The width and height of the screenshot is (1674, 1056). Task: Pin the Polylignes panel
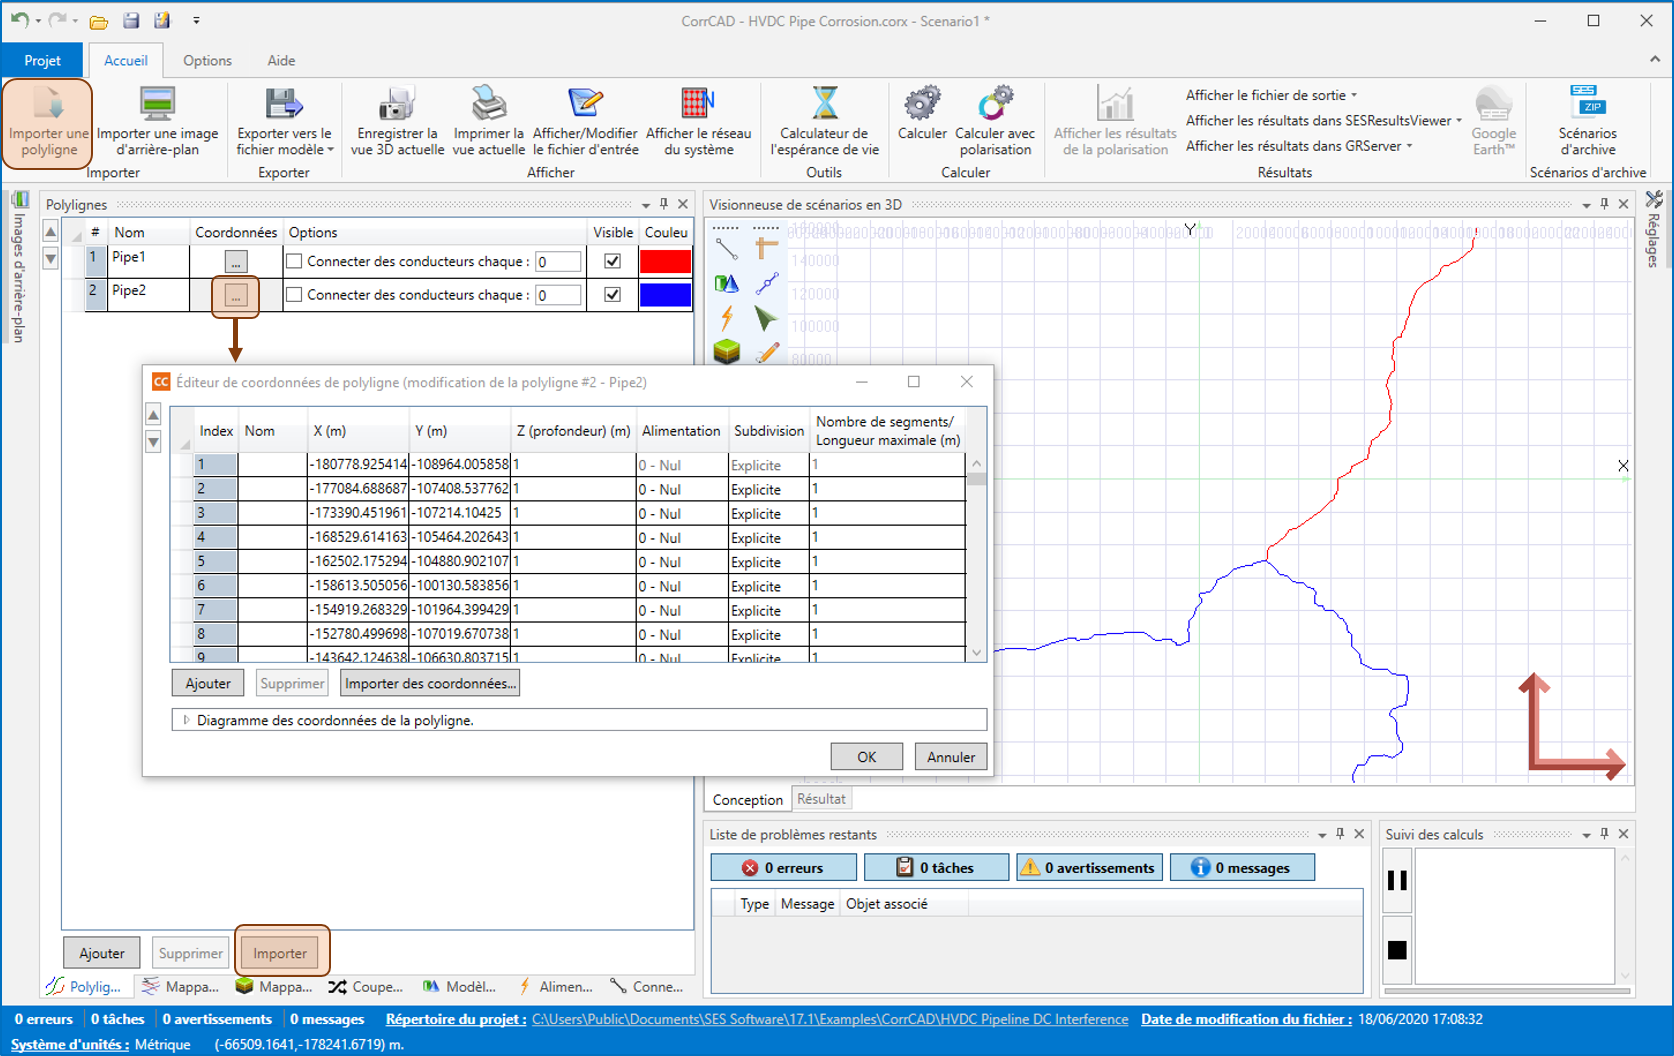664,204
